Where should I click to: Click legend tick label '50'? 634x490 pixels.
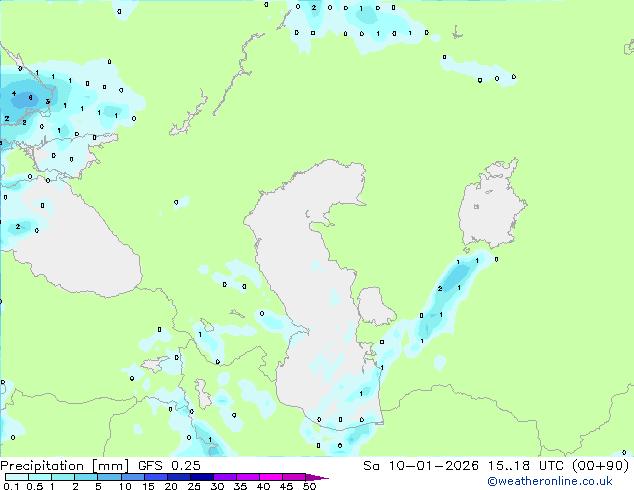pyautogui.click(x=309, y=486)
